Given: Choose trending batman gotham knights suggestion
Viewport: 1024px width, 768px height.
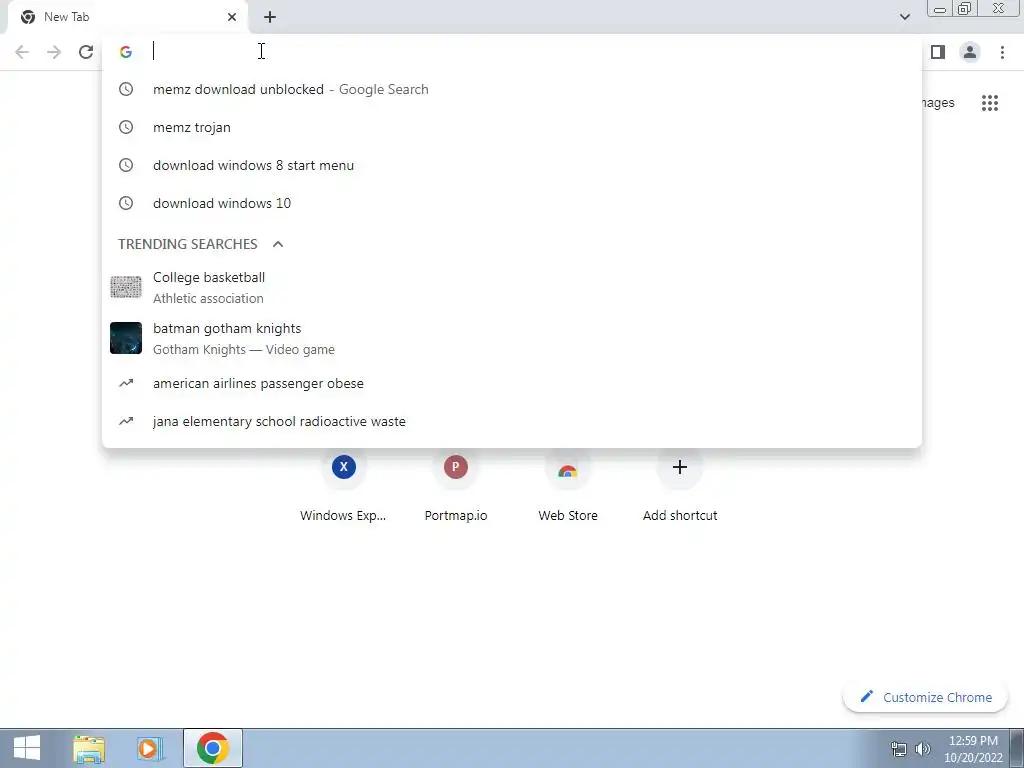Looking at the screenshot, I should (x=512, y=338).
